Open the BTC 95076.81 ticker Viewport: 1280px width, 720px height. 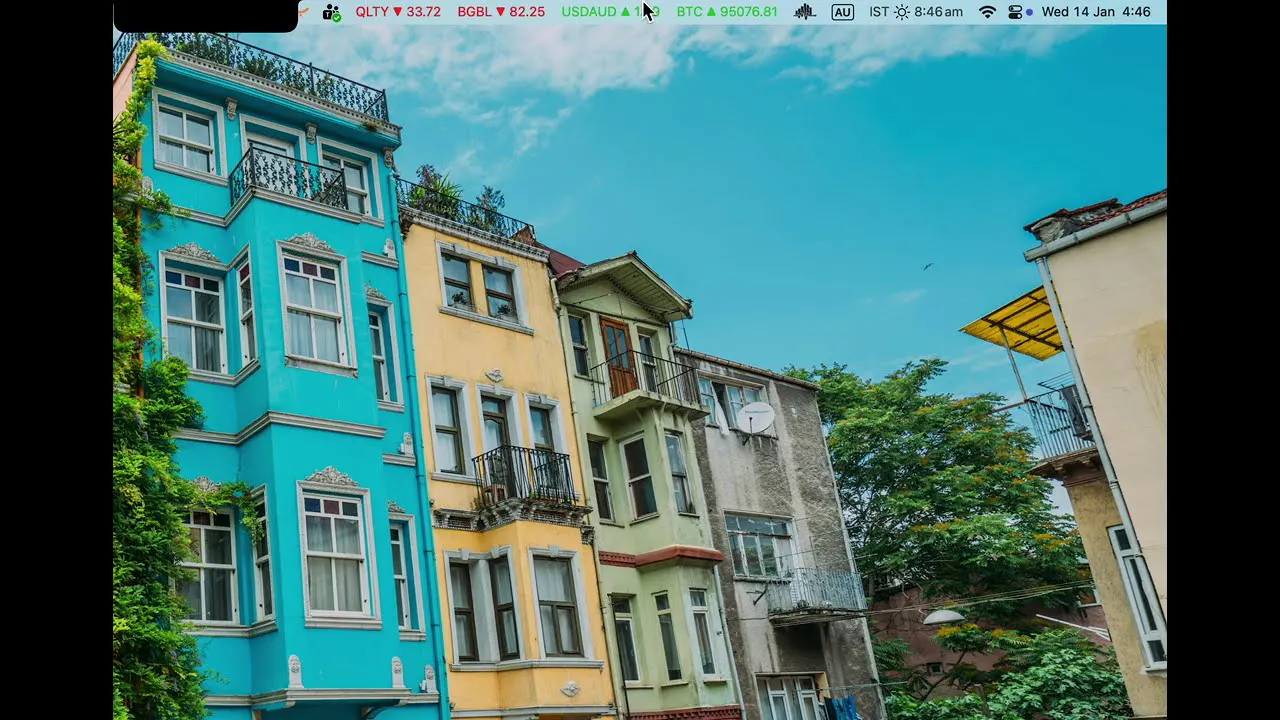[727, 12]
